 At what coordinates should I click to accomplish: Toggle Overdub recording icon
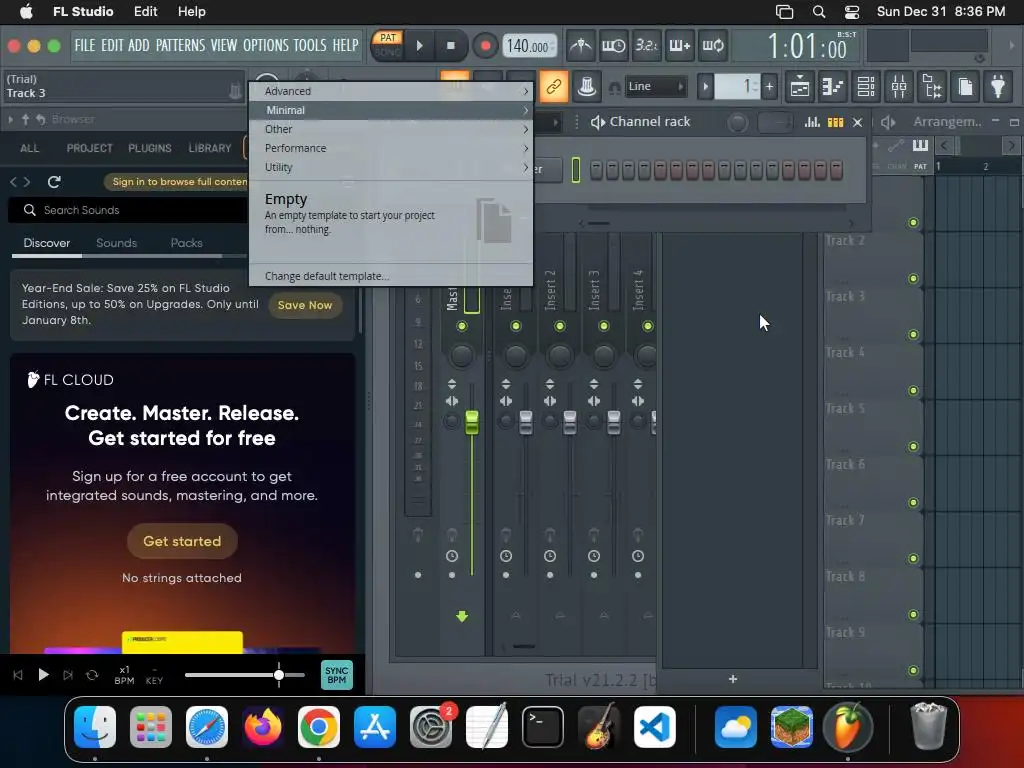pos(679,46)
